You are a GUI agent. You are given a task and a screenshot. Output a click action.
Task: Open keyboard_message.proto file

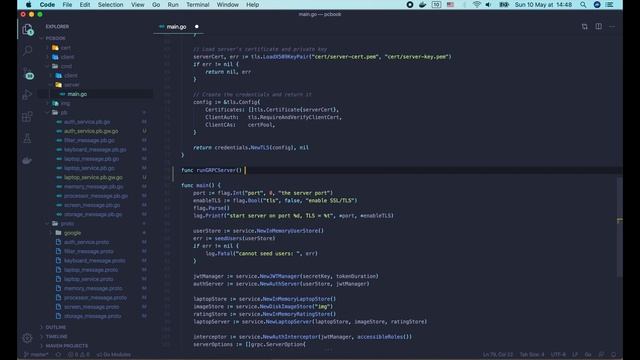coord(96,260)
